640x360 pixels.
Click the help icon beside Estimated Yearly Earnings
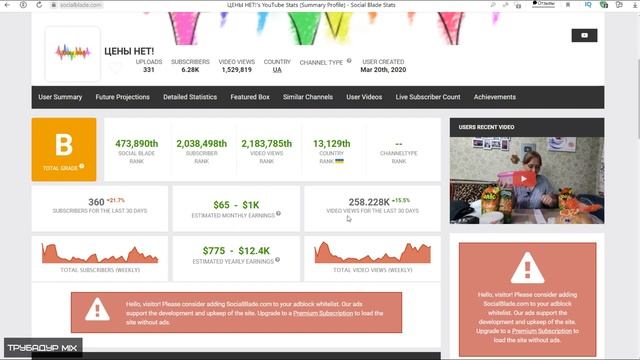[278, 260]
